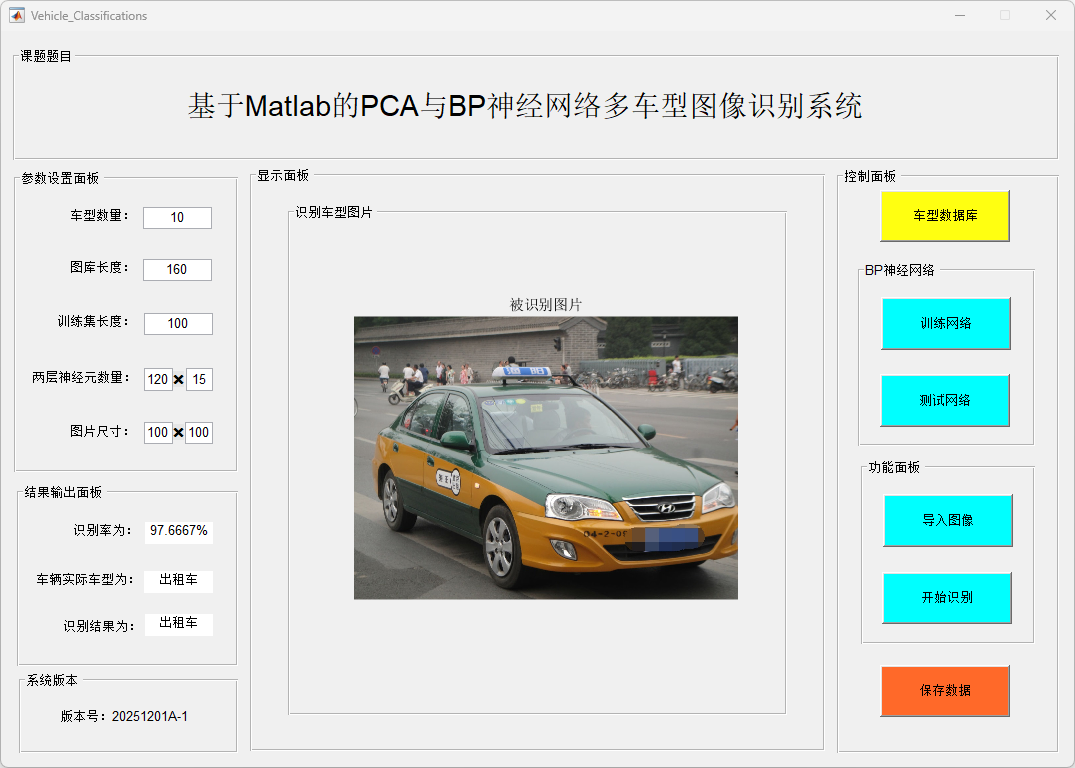Click the 识别率 value showing 97.6667%
This screenshot has height=768, width=1075.
coord(179,531)
